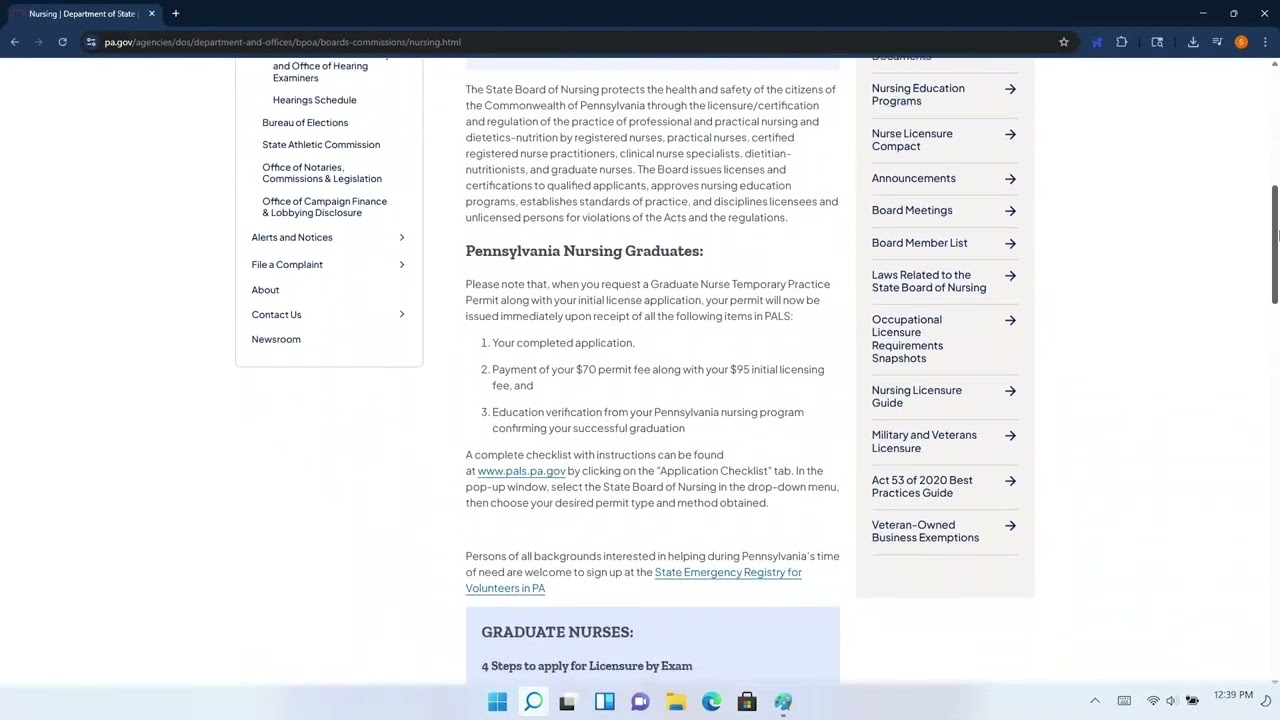Close the Nursing browser tab

152,13
